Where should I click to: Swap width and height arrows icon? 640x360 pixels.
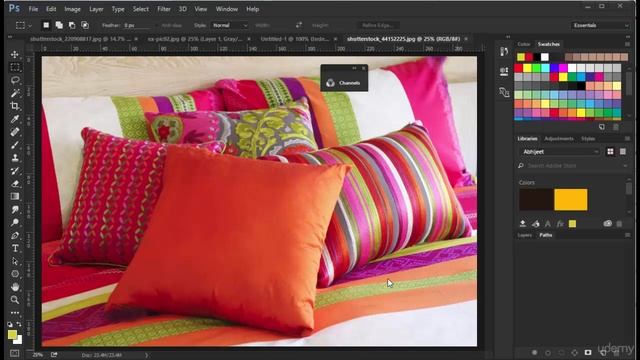pos(299,25)
